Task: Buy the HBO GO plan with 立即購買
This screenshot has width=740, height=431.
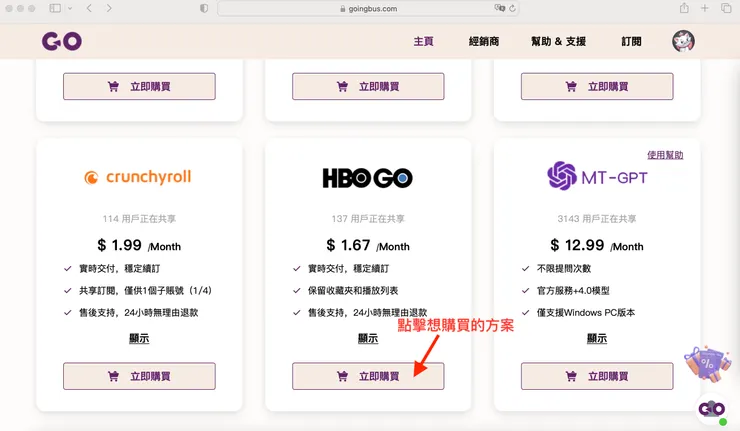Action: pyautogui.click(x=368, y=376)
